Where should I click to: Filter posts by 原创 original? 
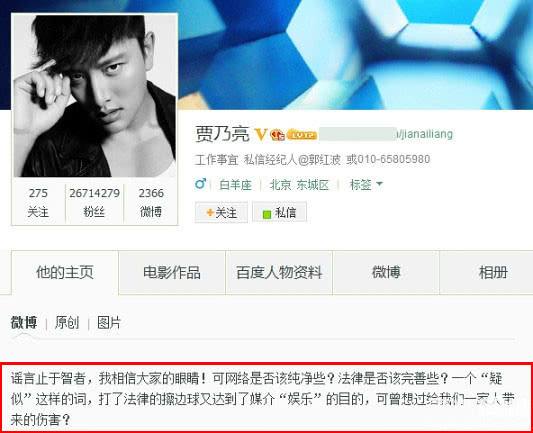pos(67,323)
